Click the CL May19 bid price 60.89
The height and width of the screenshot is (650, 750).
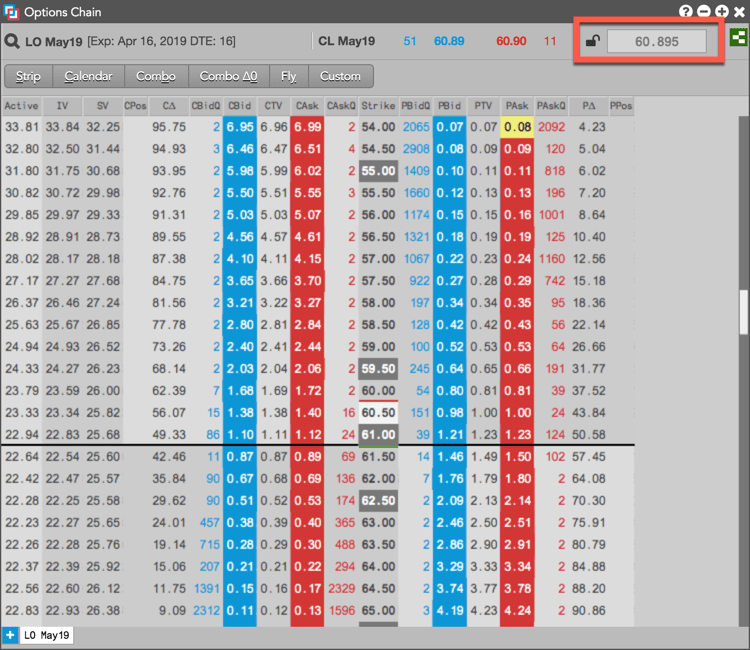click(449, 41)
